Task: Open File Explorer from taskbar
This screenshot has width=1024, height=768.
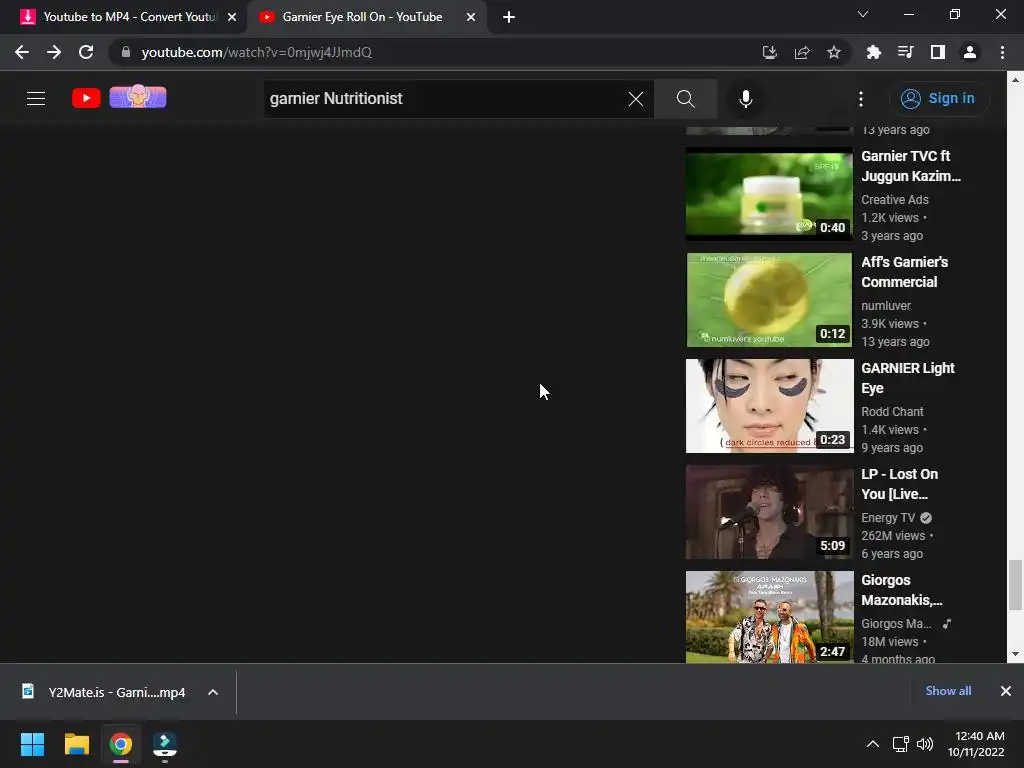Action: pyautogui.click(x=76, y=744)
